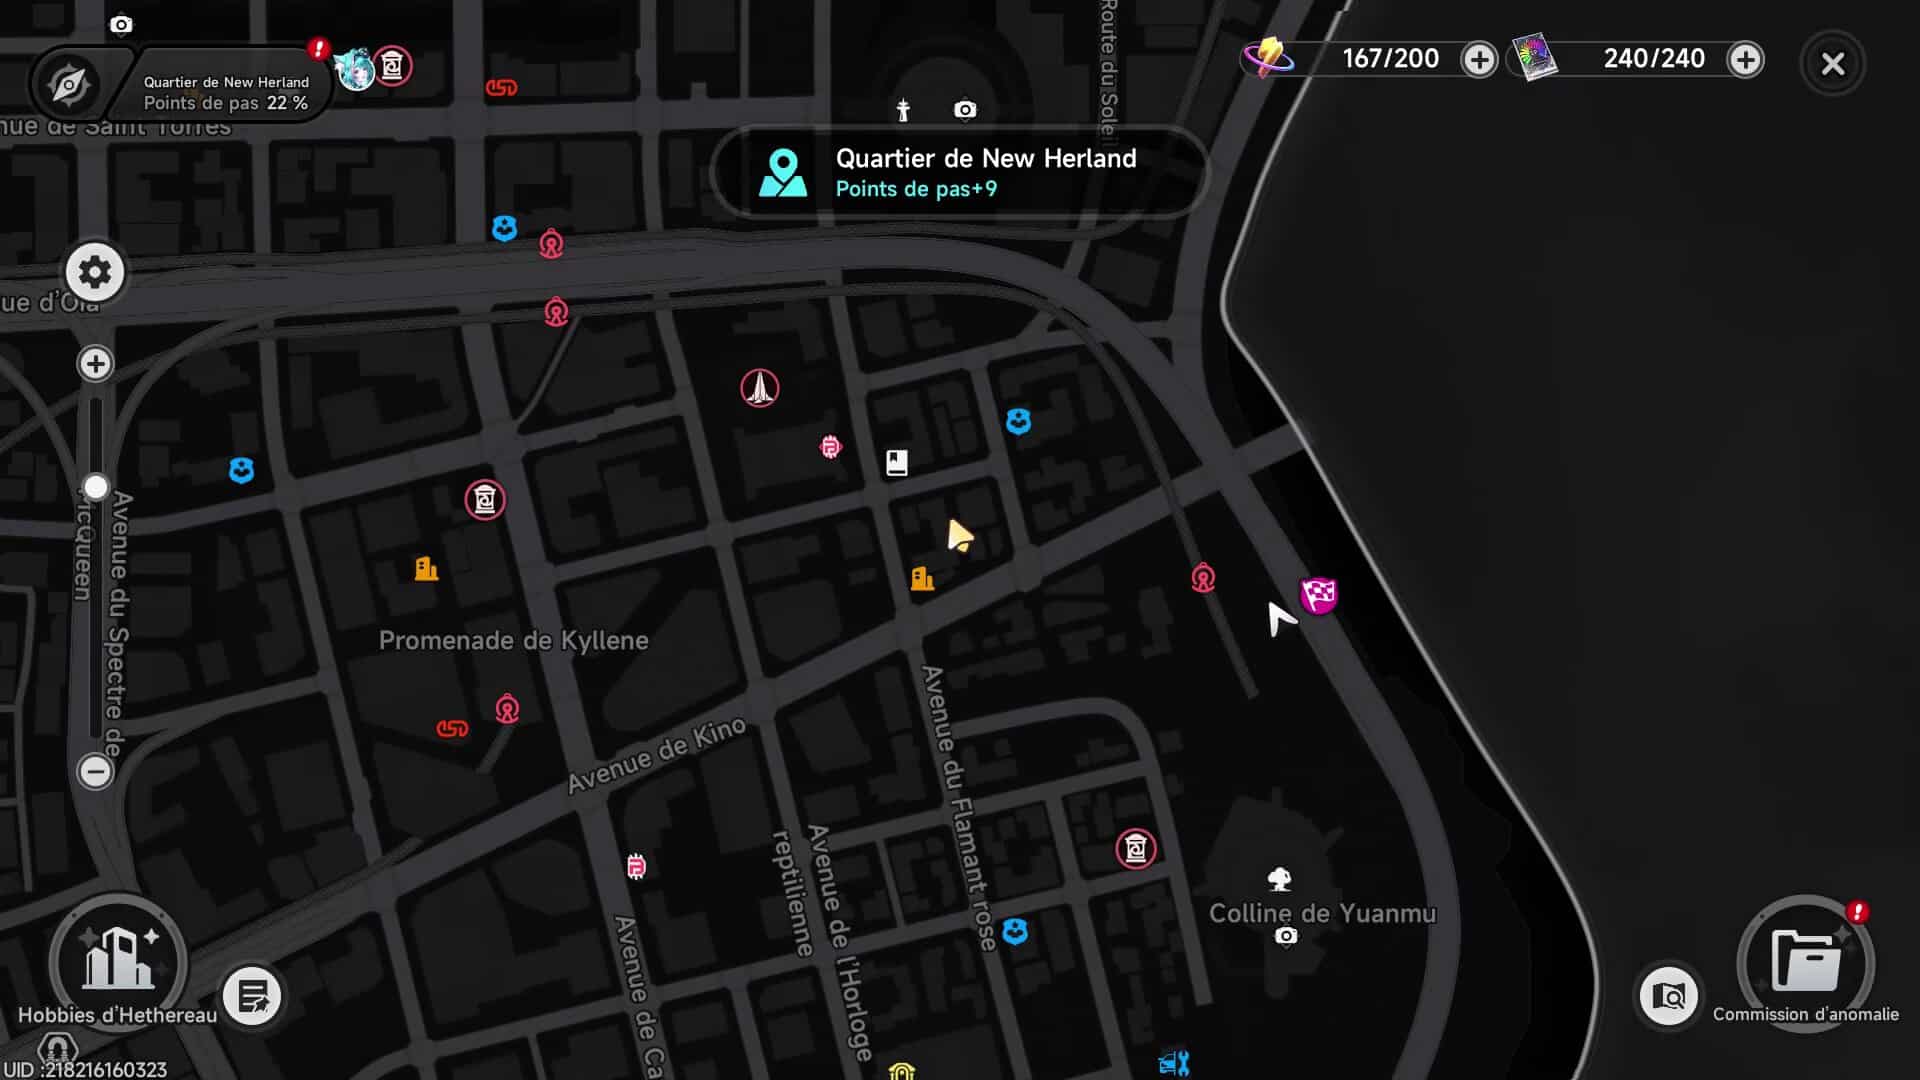Click the Quartier de New Herland tooltip
The image size is (1920, 1080).
[x=961, y=172]
